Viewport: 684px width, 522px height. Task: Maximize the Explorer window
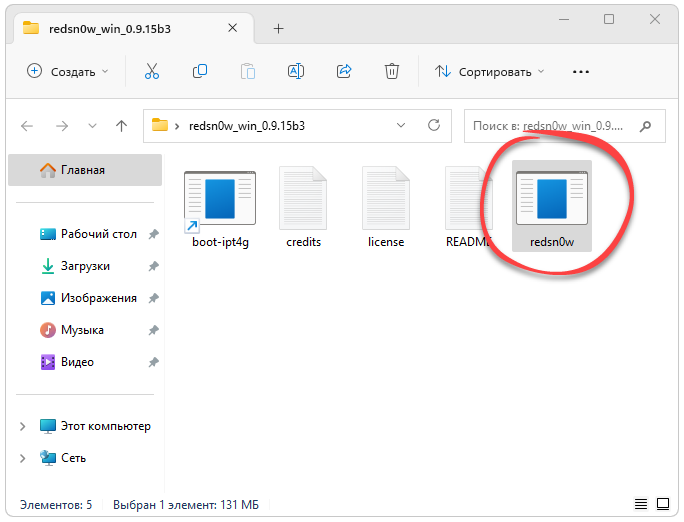pos(609,19)
